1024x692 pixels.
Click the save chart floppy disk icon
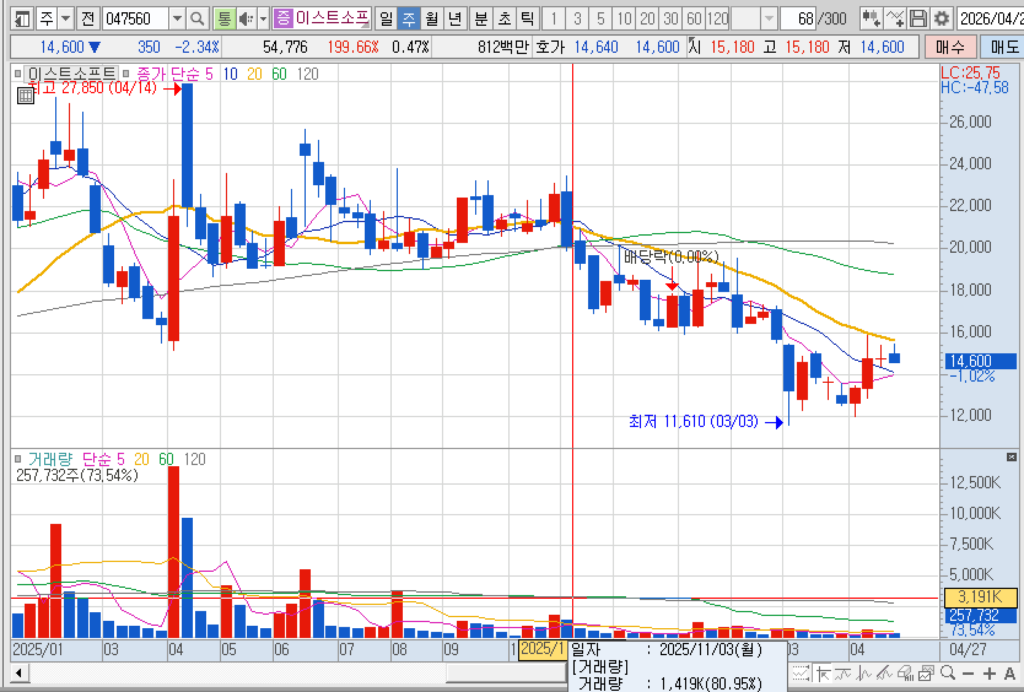point(918,18)
